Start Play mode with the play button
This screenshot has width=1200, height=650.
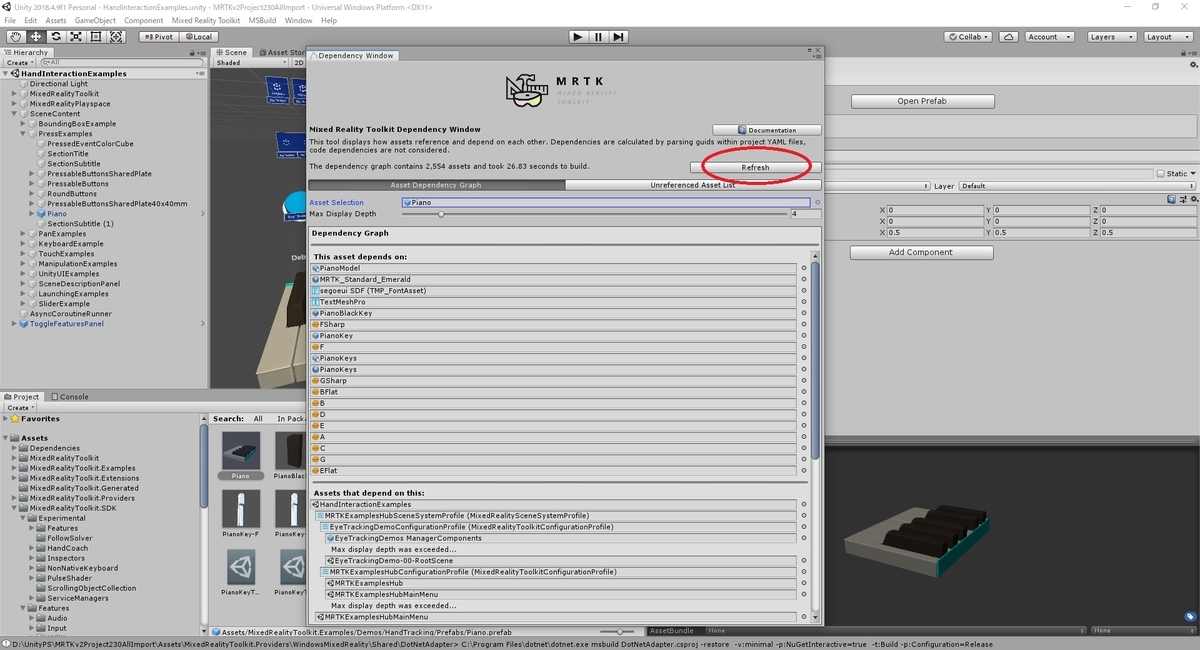click(577, 37)
